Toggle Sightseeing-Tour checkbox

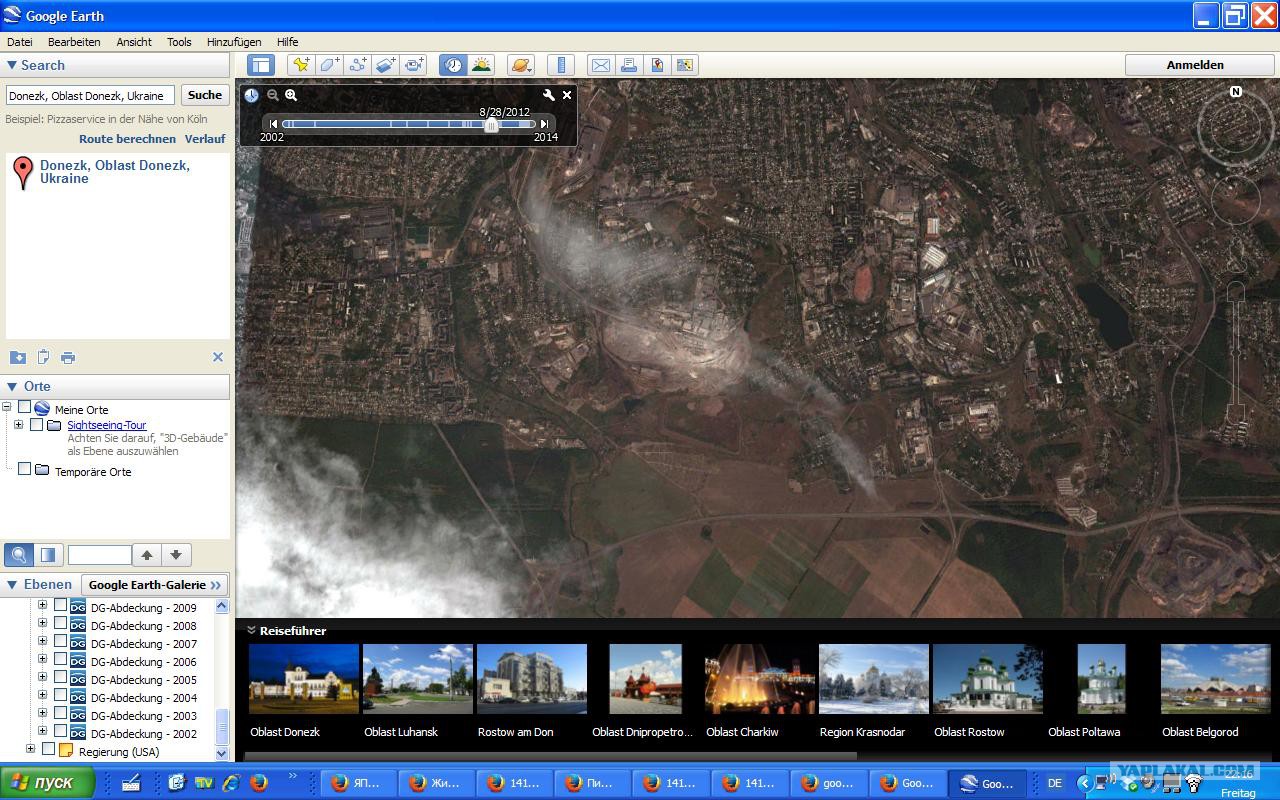[36, 424]
